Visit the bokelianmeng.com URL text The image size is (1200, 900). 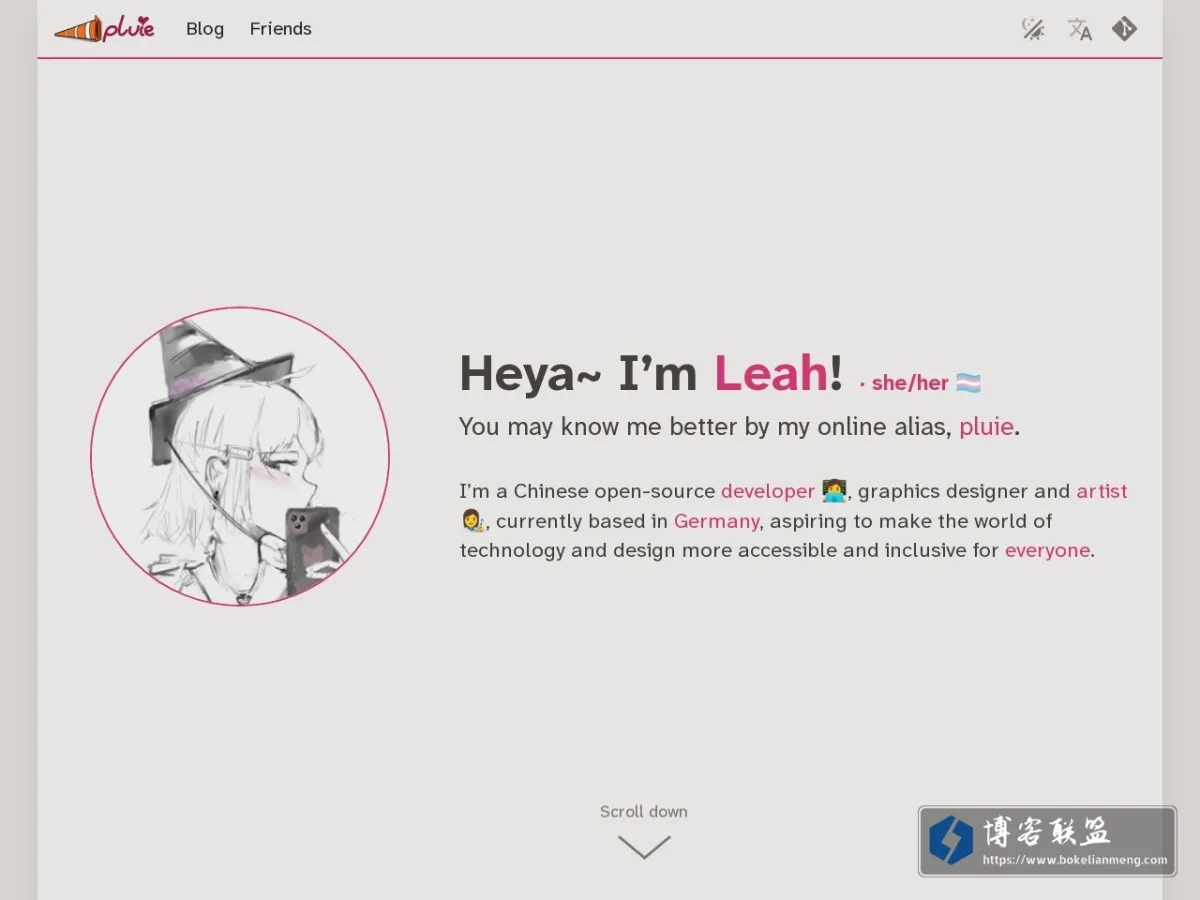[x=1075, y=859]
